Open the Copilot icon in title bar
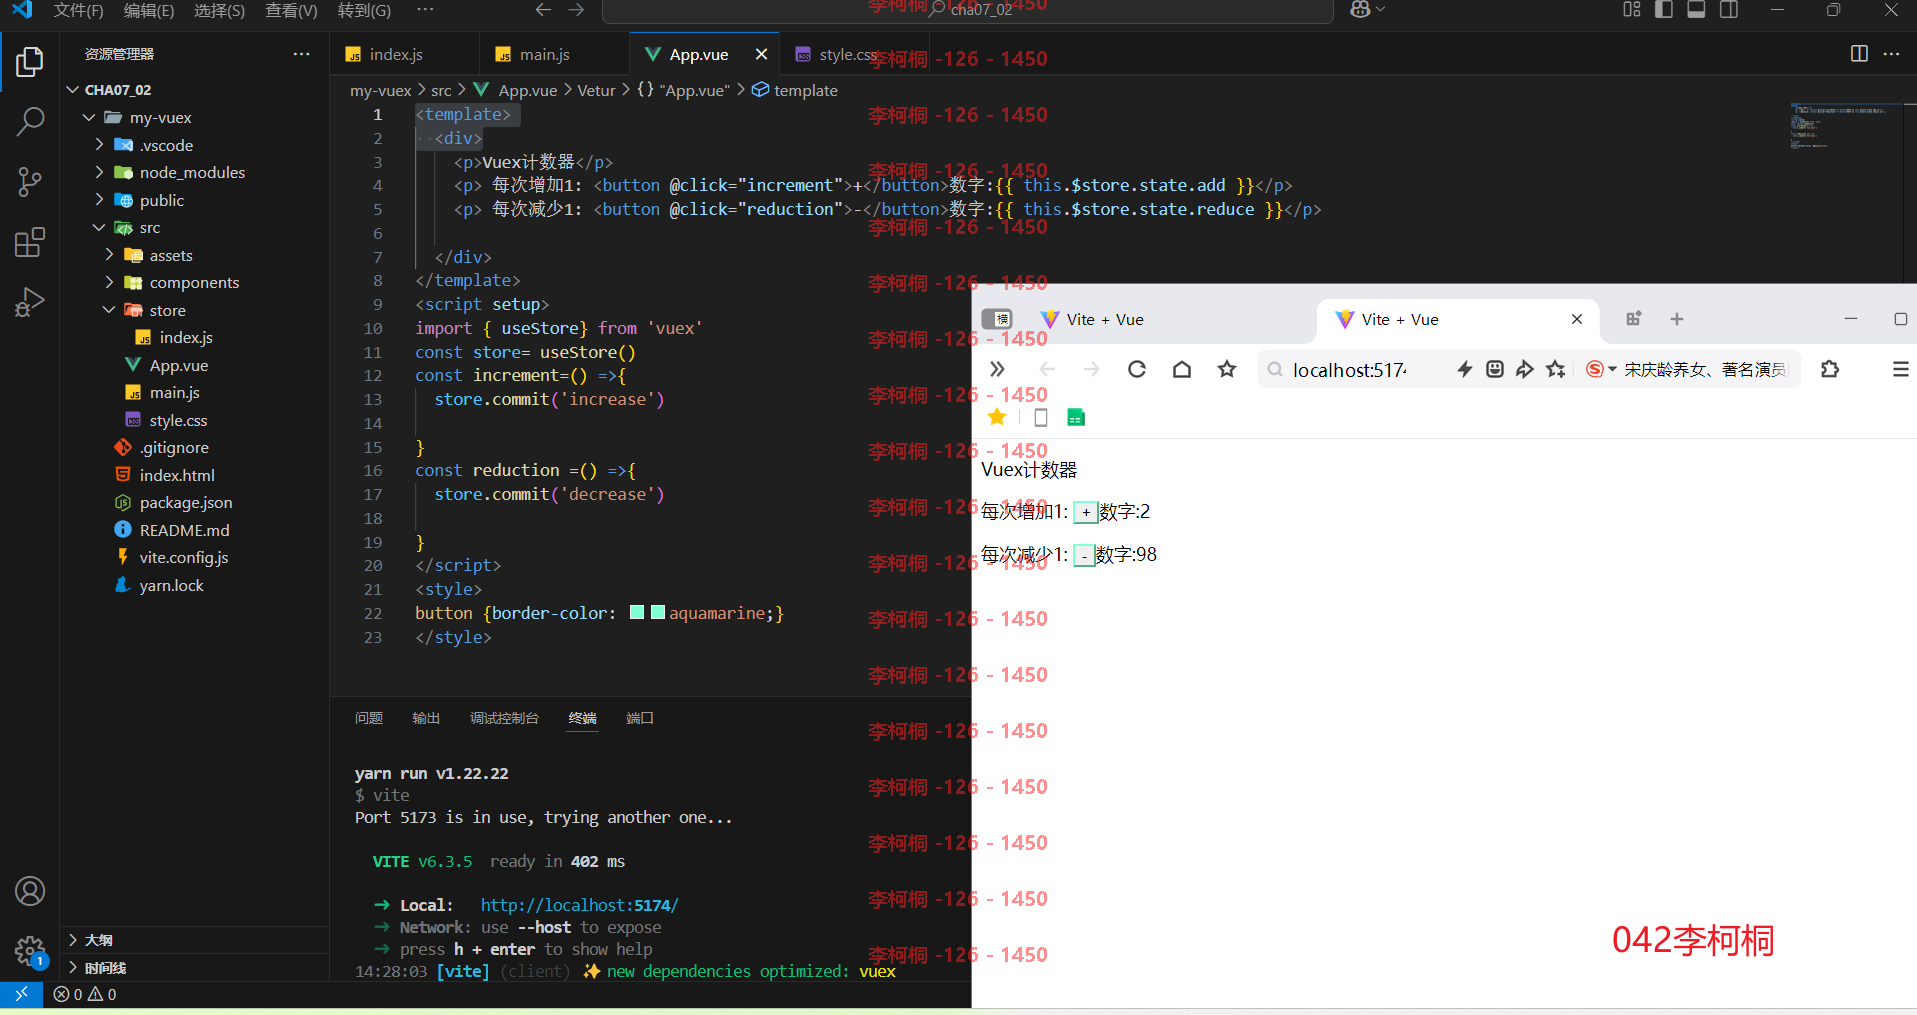The width and height of the screenshot is (1917, 1015). click(1360, 10)
